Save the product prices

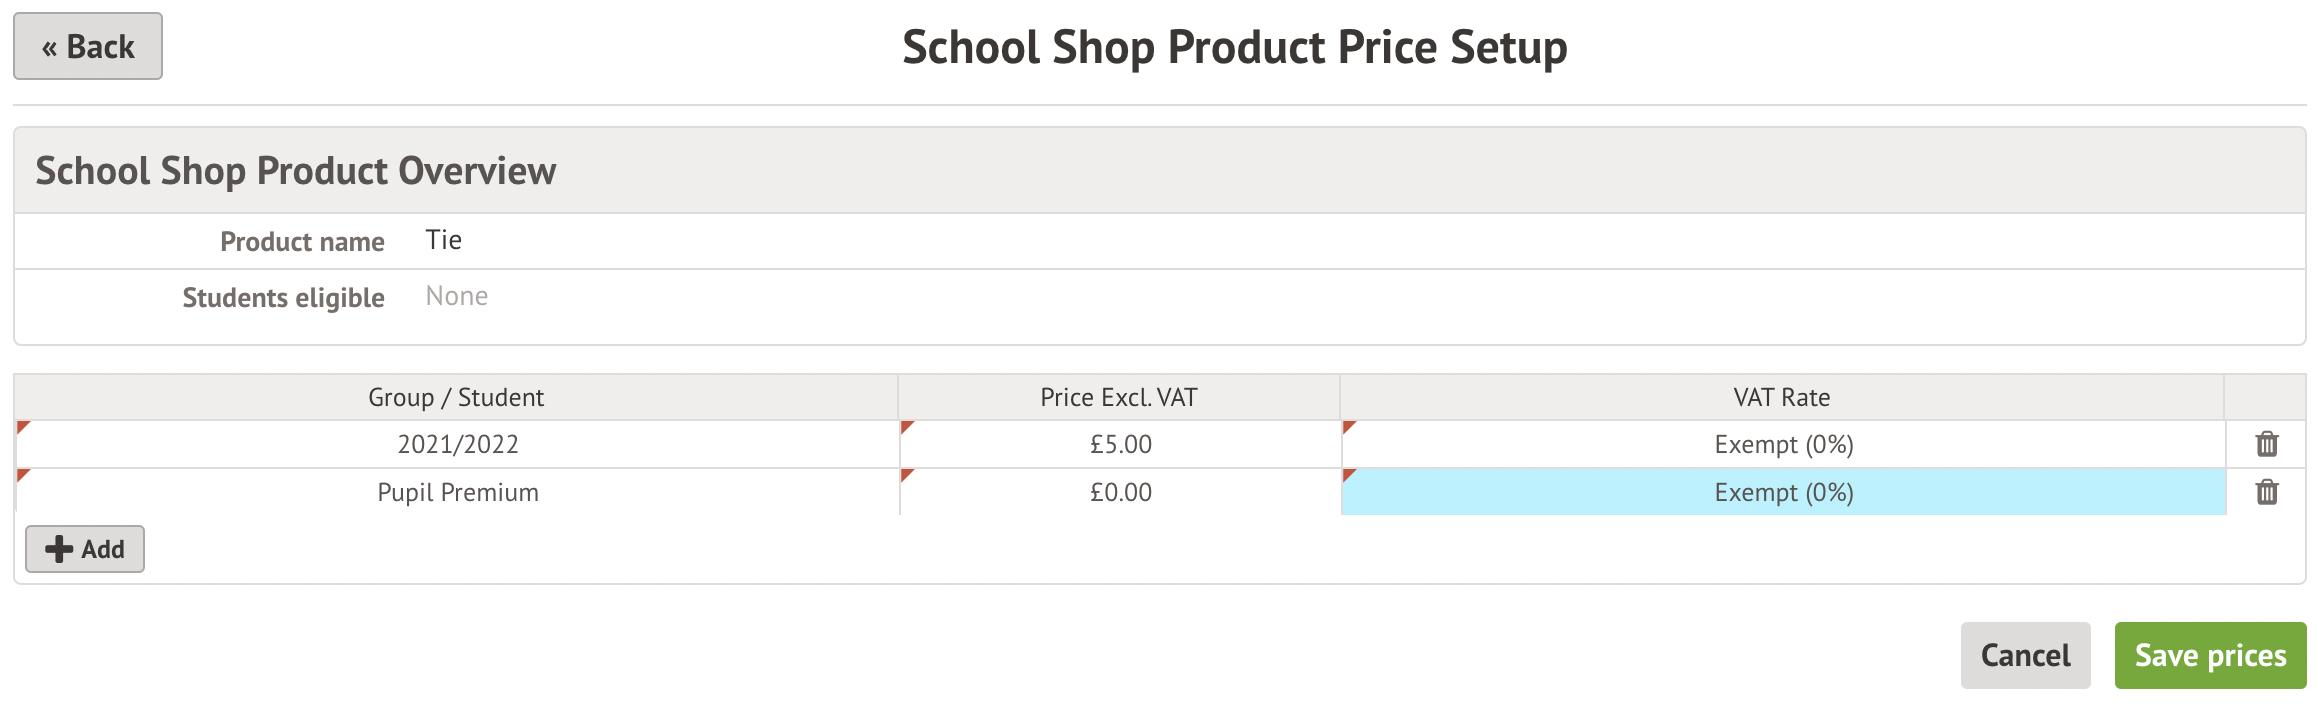pyautogui.click(x=2210, y=655)
